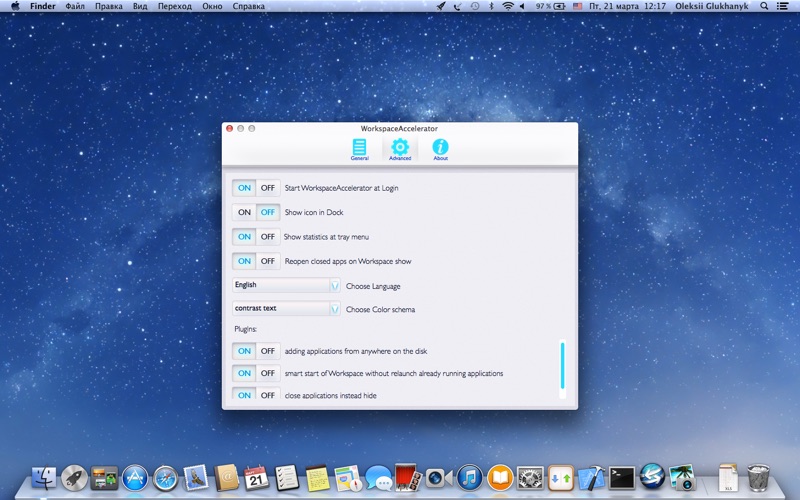Viewport: 800px width, 500px height.
Task: Open the Apple menu
Action: (x=15, y=6)
